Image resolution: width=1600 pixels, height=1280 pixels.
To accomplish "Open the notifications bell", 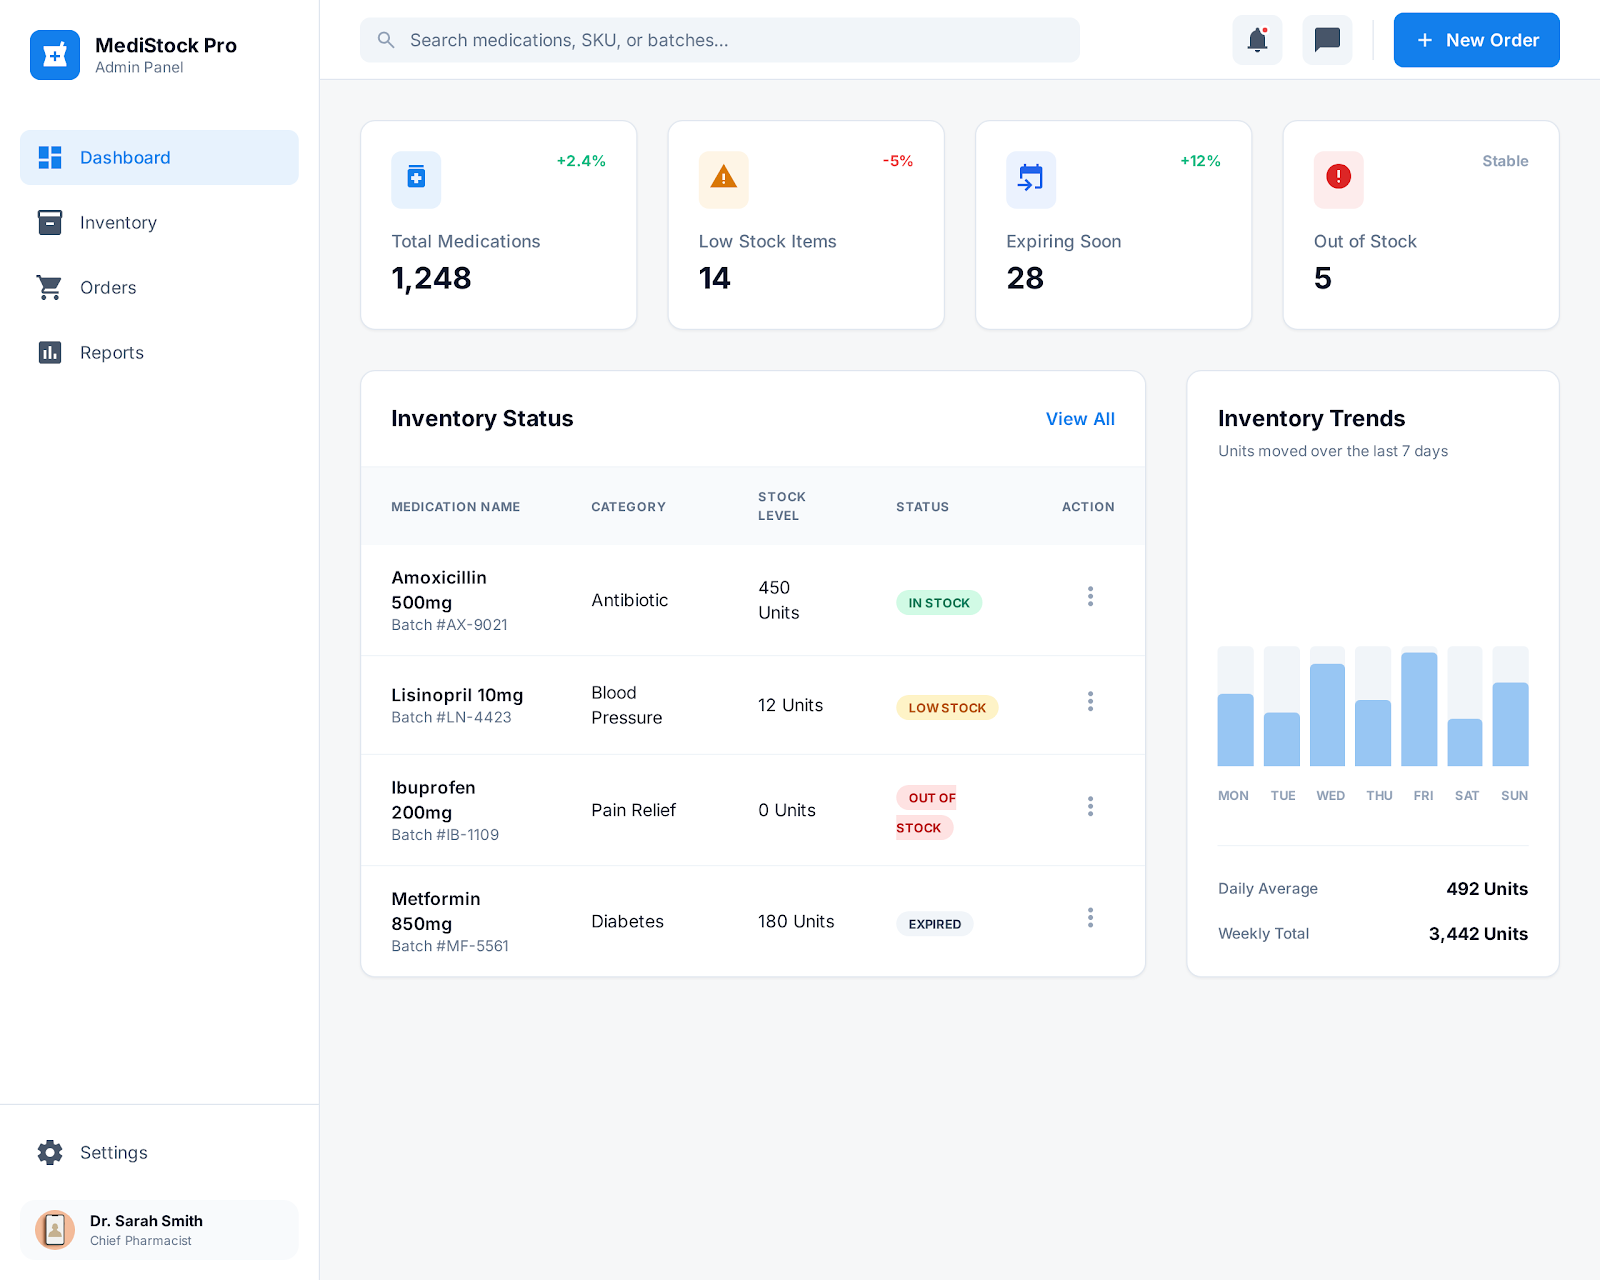I will [1257, 40].
